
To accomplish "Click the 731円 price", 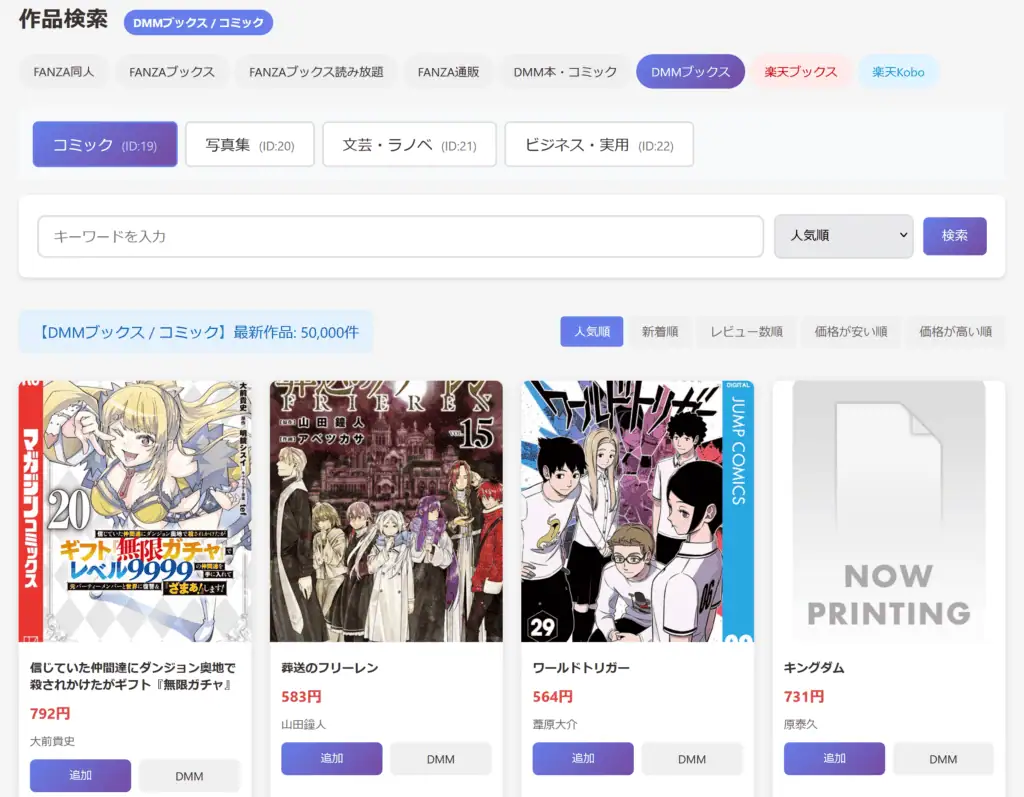I will pyautogui.click(x=804, y=696).
